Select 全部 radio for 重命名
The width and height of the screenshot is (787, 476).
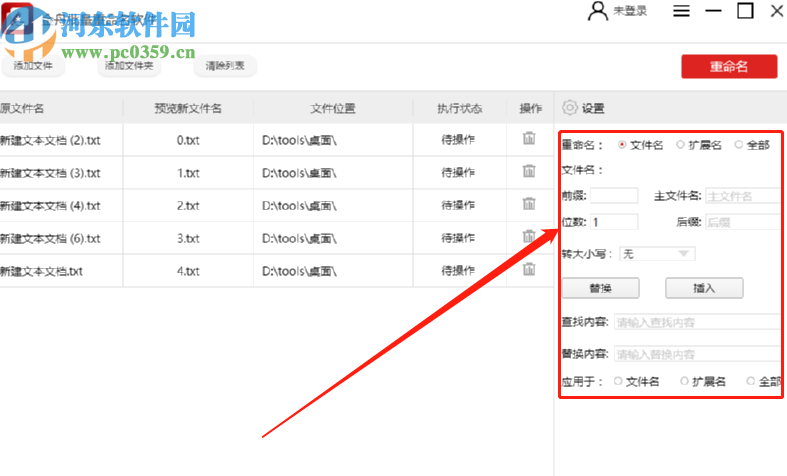tap(738, 145)
